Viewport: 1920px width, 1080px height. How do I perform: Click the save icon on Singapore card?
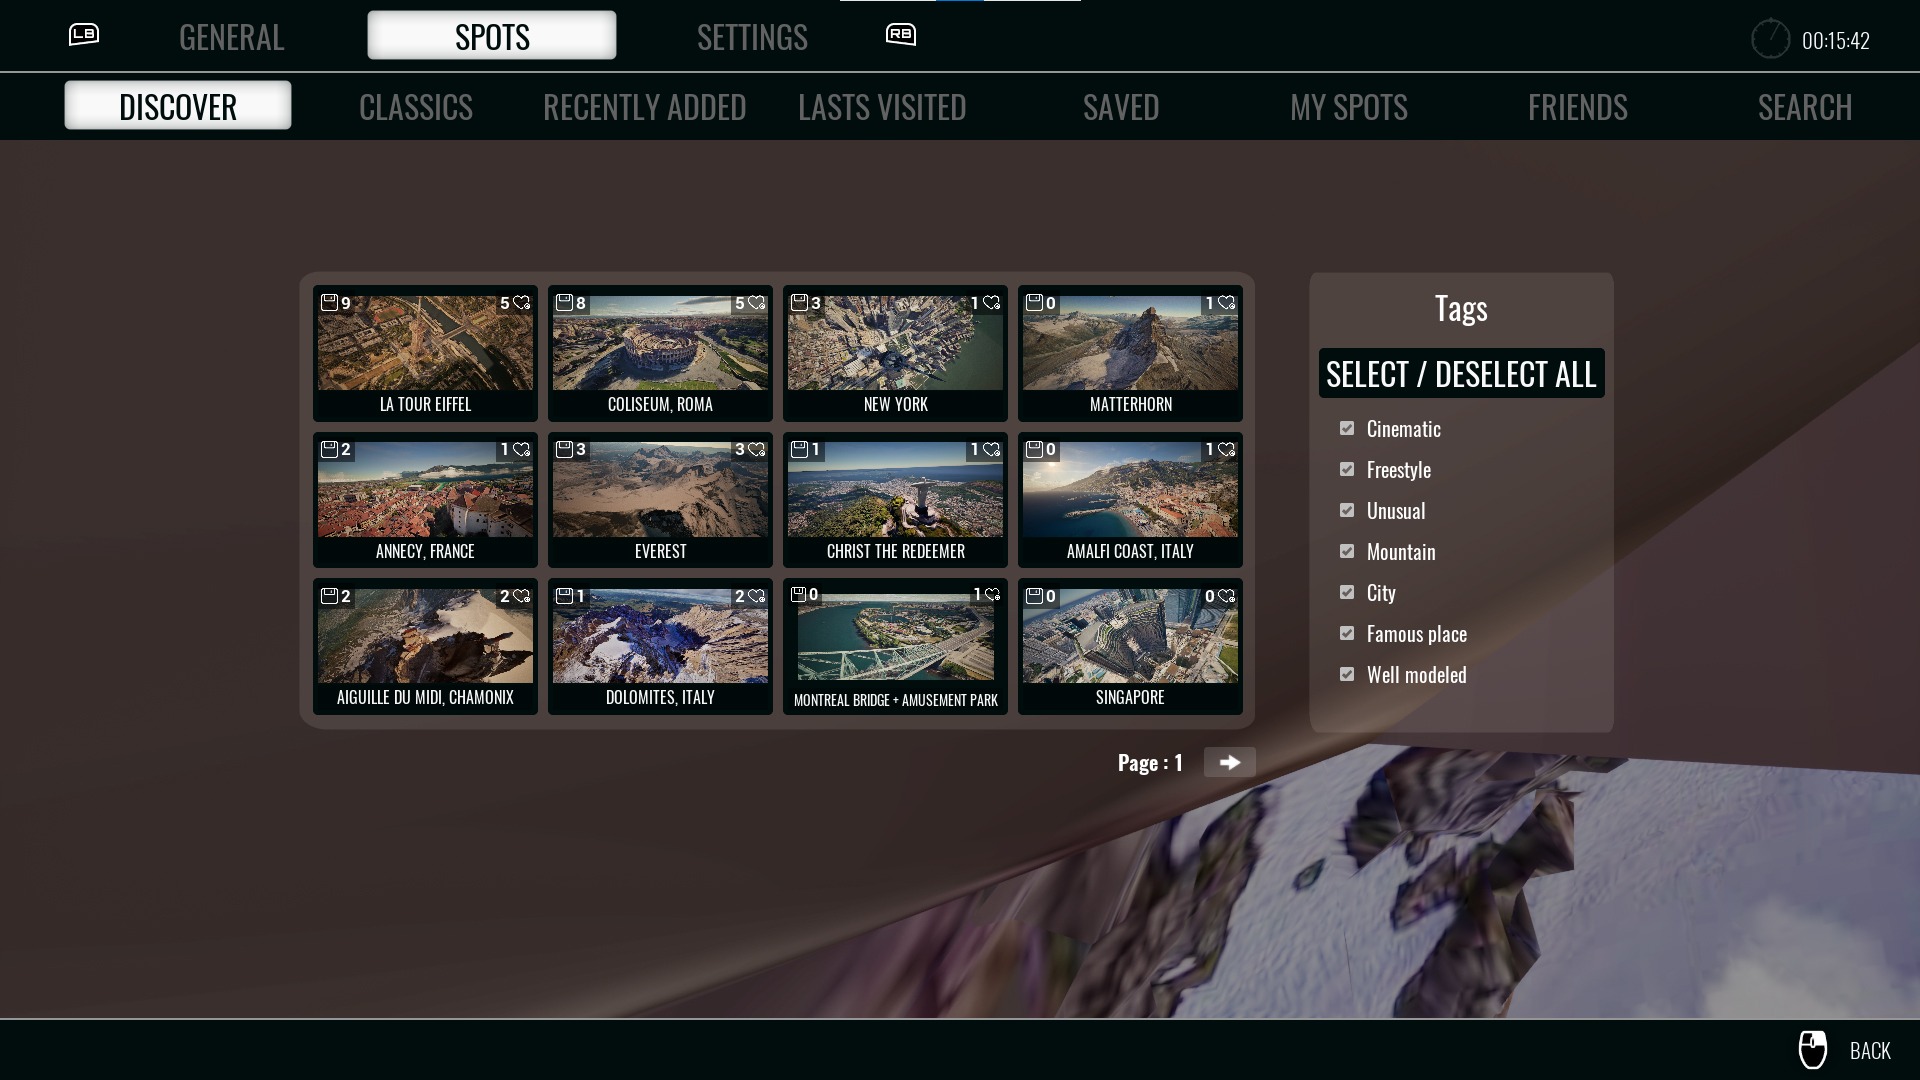(x=1034, y=596)
